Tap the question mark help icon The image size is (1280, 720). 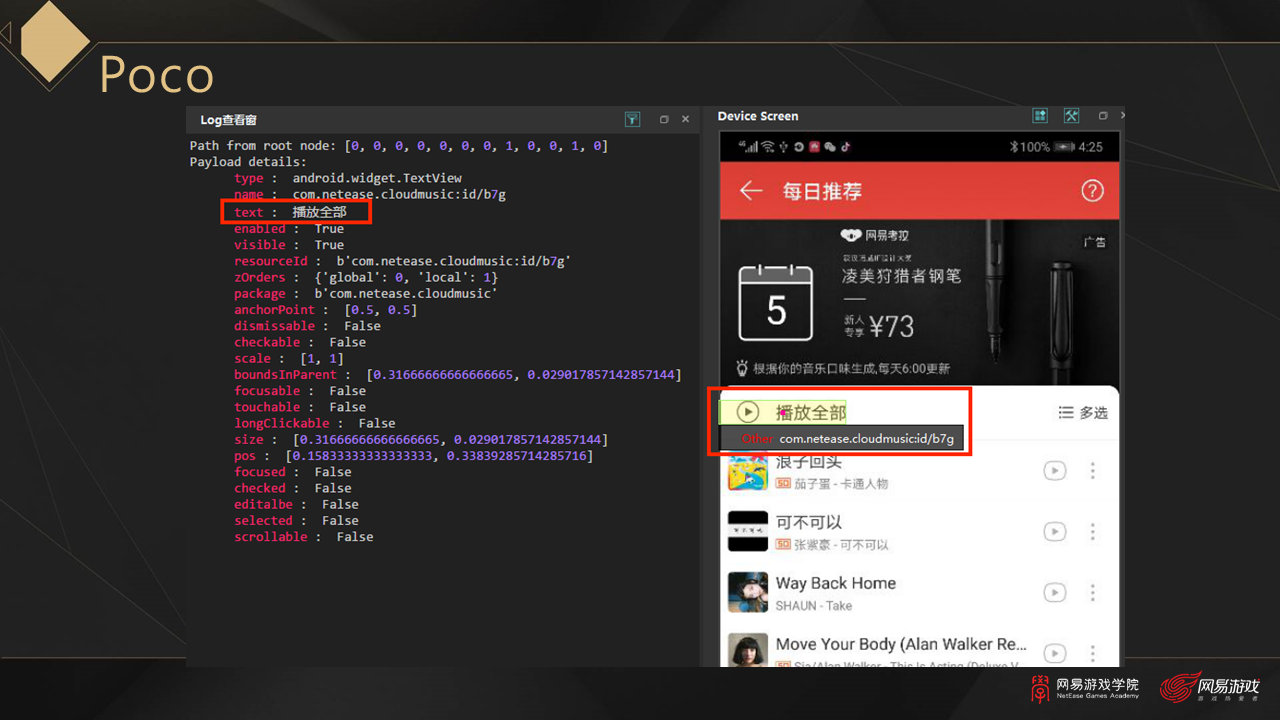[x=1092, y=191]
